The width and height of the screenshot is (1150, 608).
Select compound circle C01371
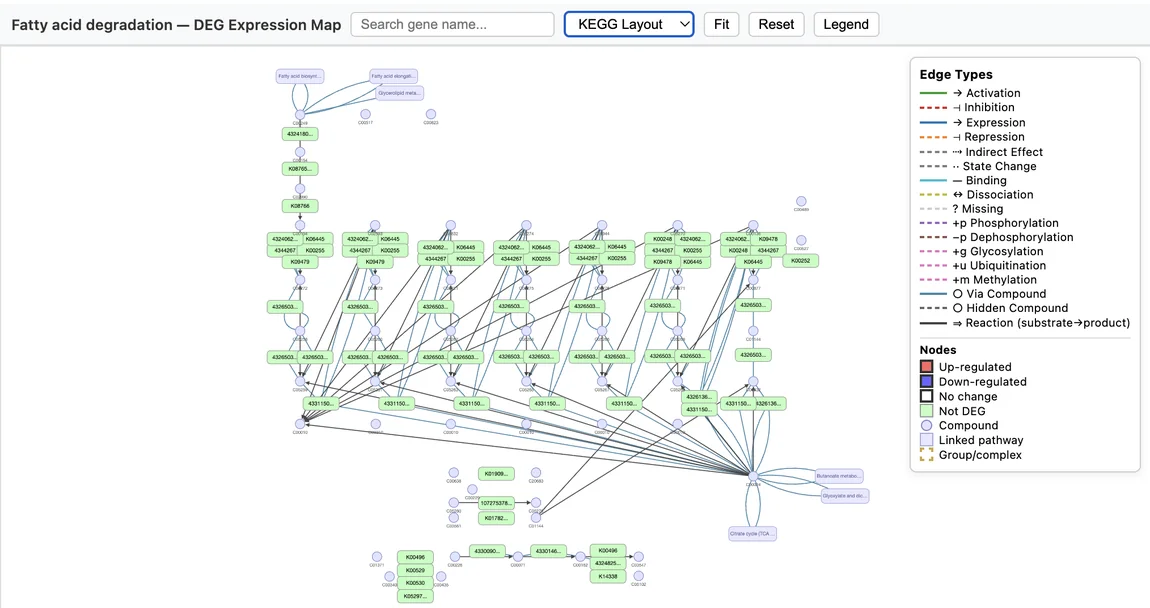[x=377, y=557]
